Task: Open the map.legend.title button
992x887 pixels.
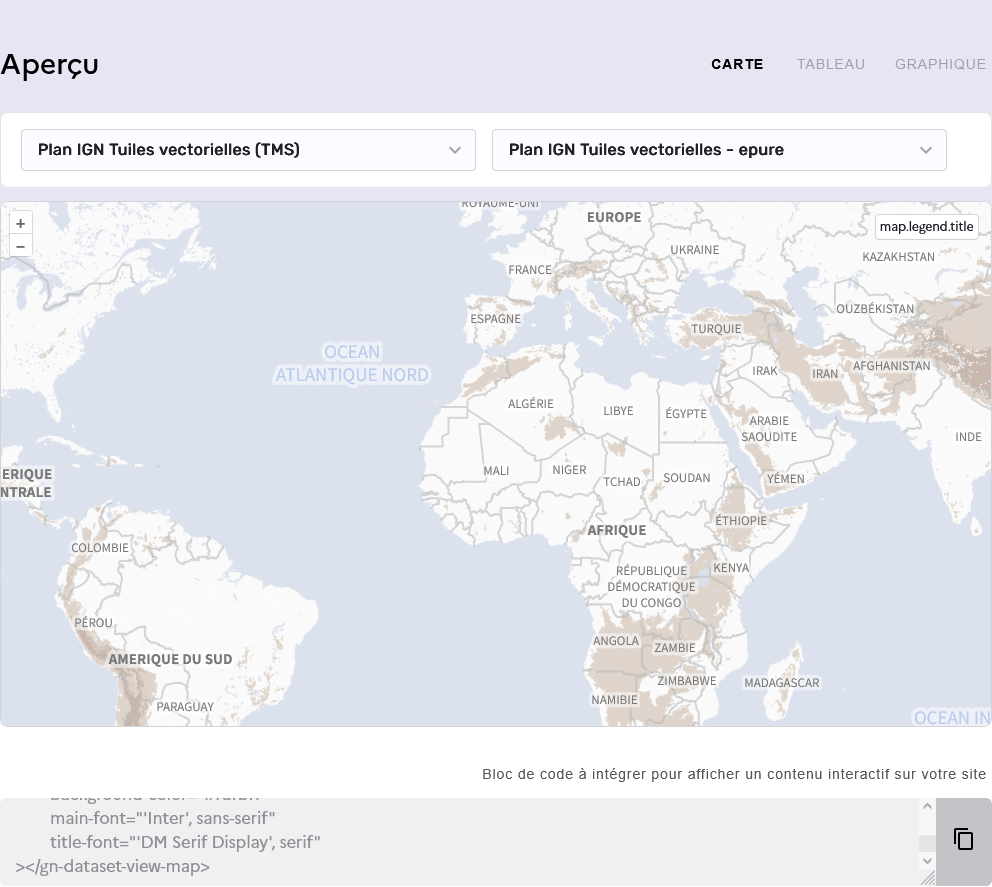Action: [x=926, y=227]
